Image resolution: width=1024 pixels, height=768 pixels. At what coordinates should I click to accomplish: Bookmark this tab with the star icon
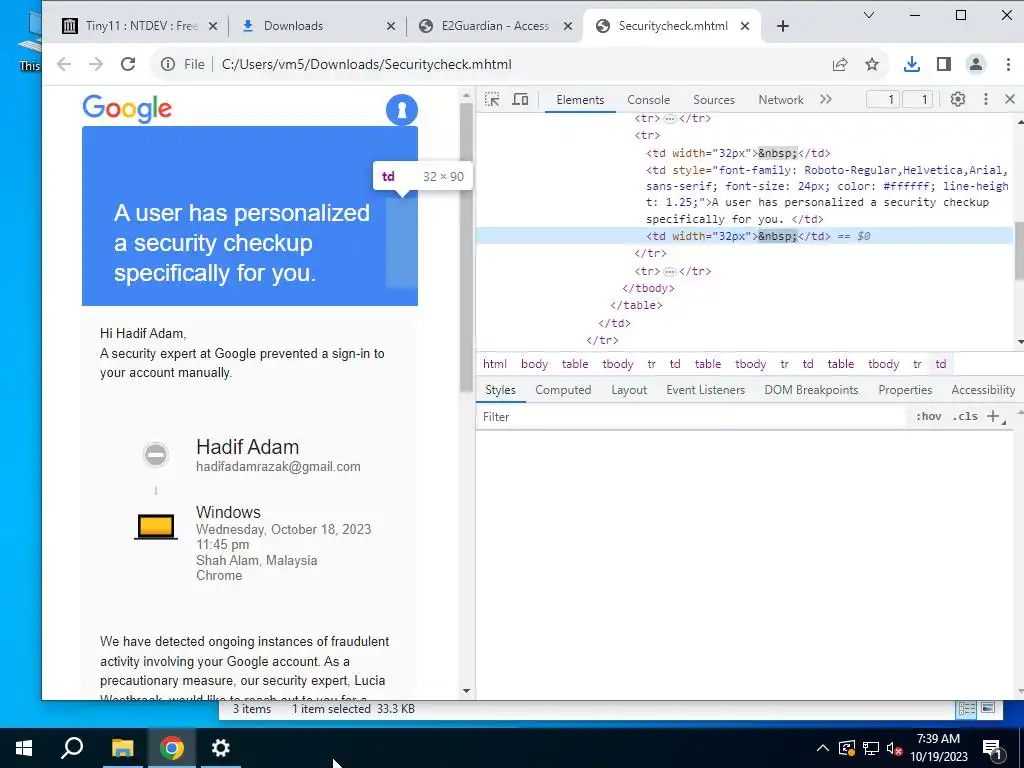tap(872, 64)
